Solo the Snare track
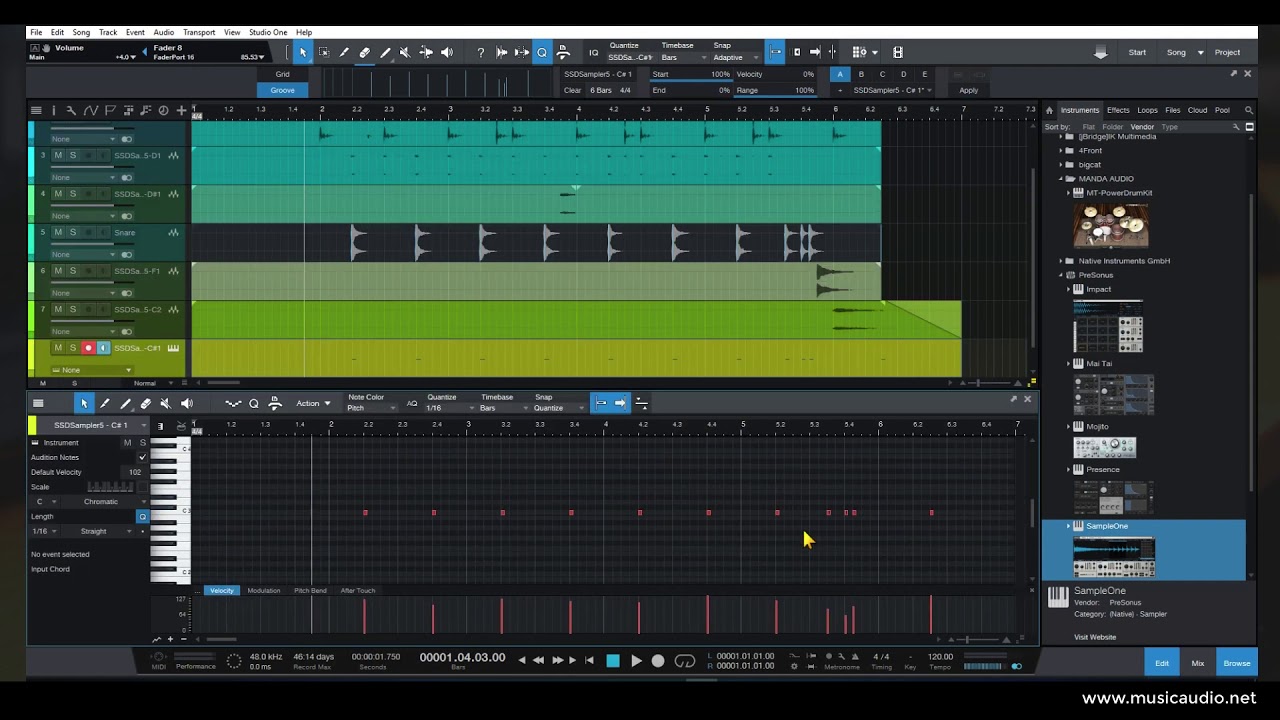The height and width of the screenshot is (720, 1280). pyautogui.click(x=73, y=232)
